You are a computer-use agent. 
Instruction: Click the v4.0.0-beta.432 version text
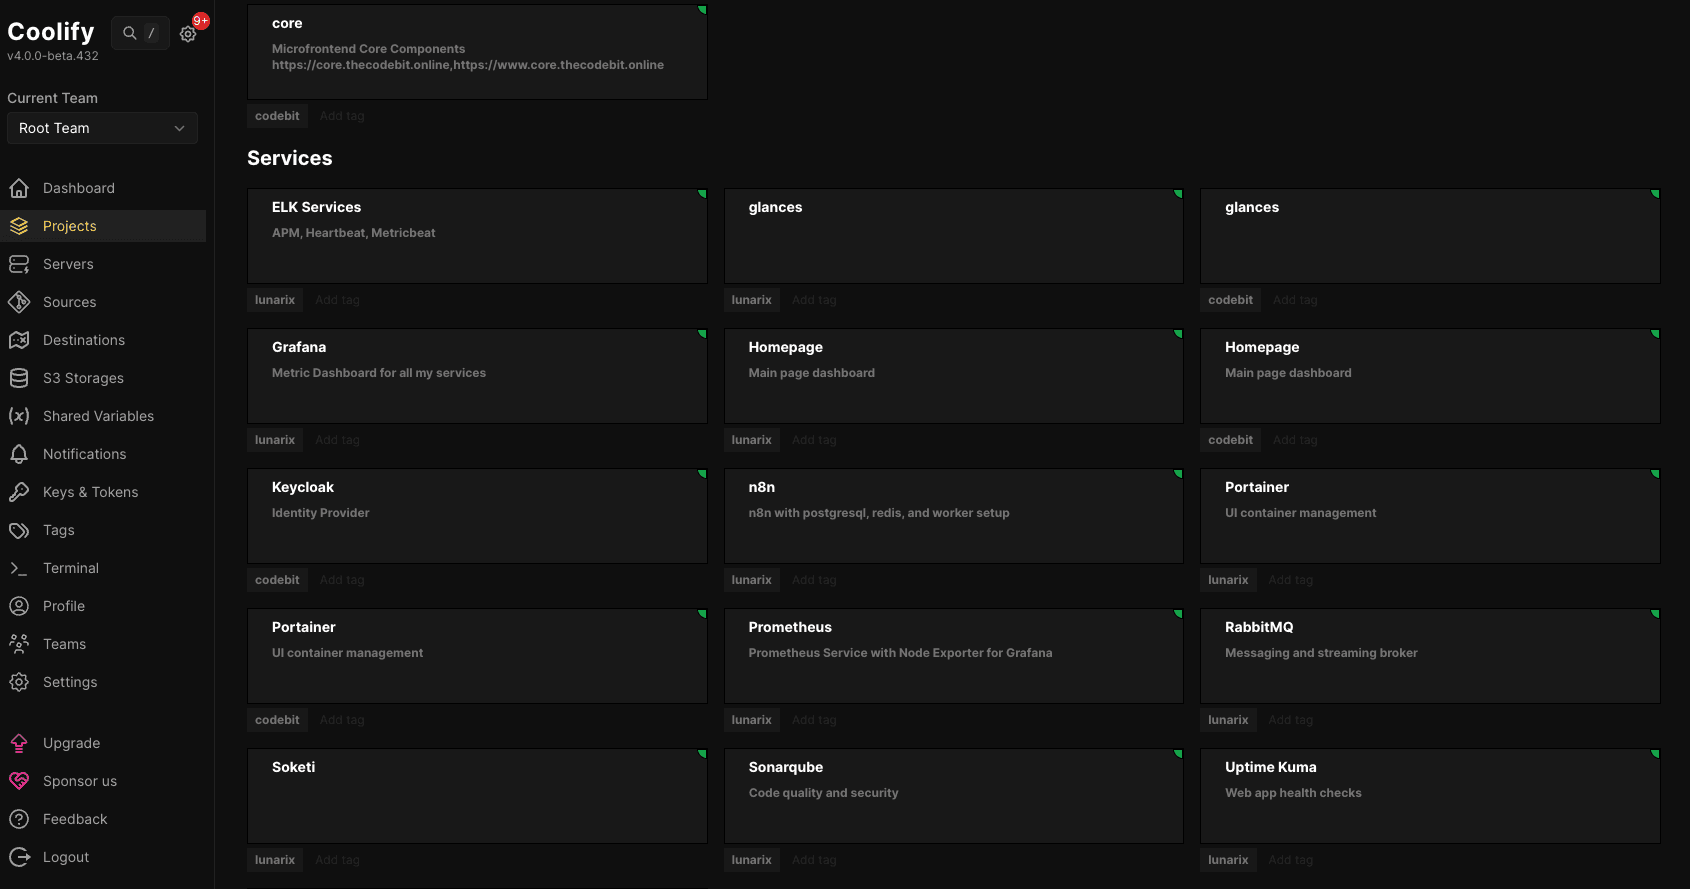53,56
